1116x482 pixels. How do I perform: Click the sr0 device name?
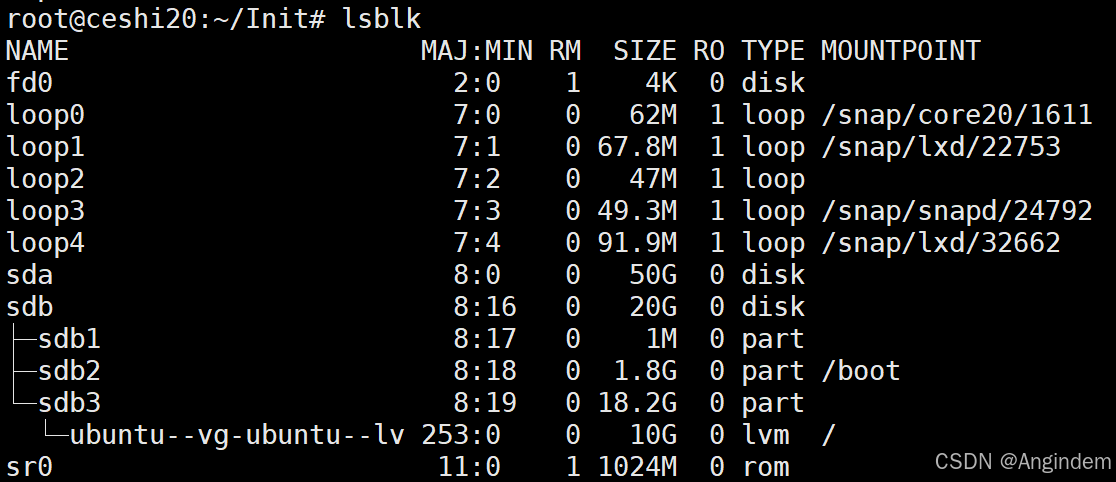[x=29, y=467]
